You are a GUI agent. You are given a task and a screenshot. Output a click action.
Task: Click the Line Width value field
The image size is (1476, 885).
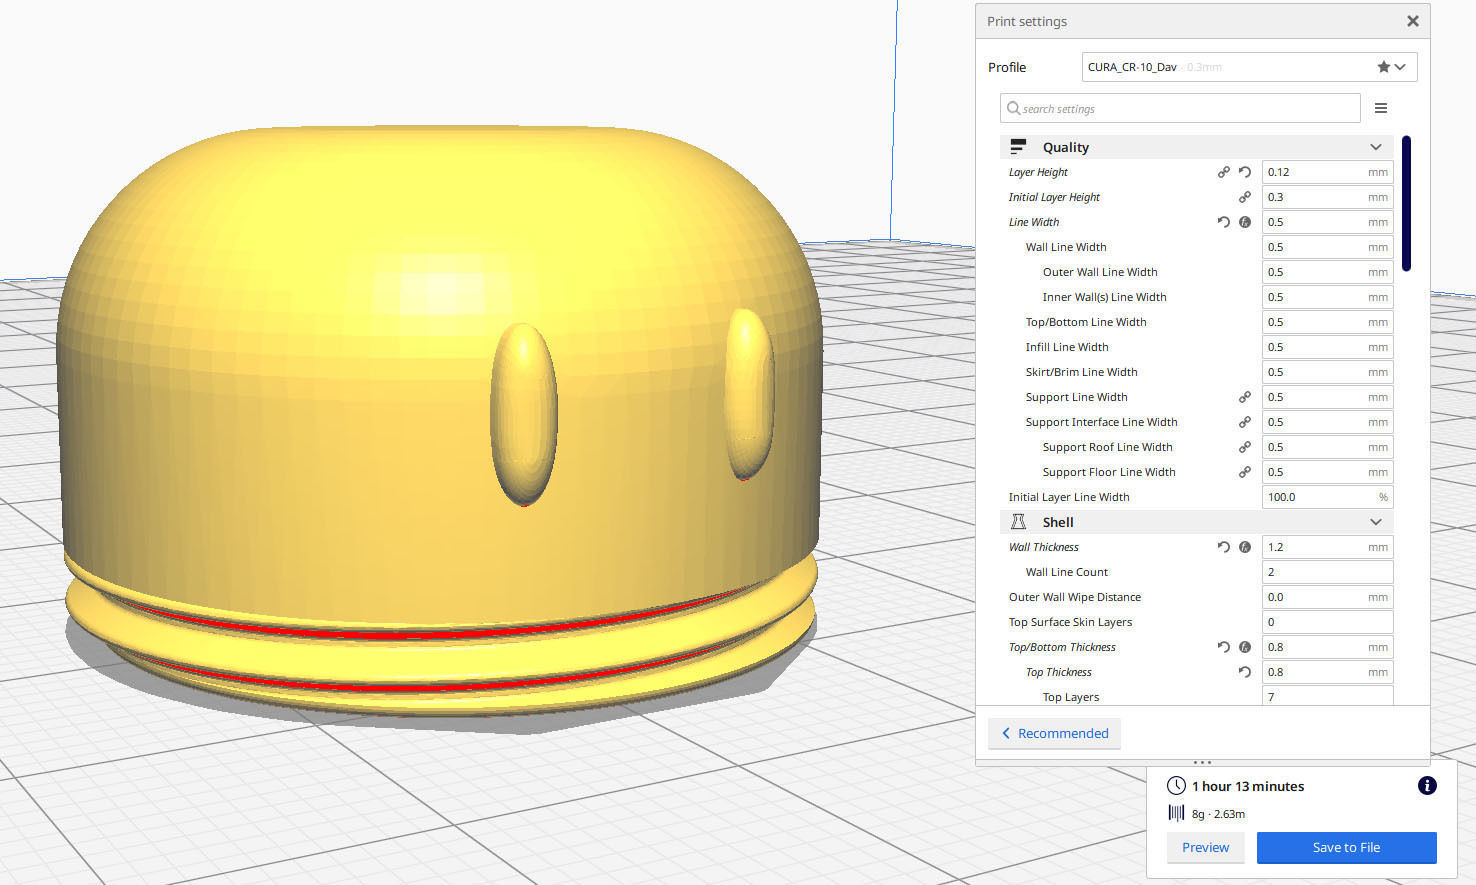pyautogui.click(x=1327, y=222)
